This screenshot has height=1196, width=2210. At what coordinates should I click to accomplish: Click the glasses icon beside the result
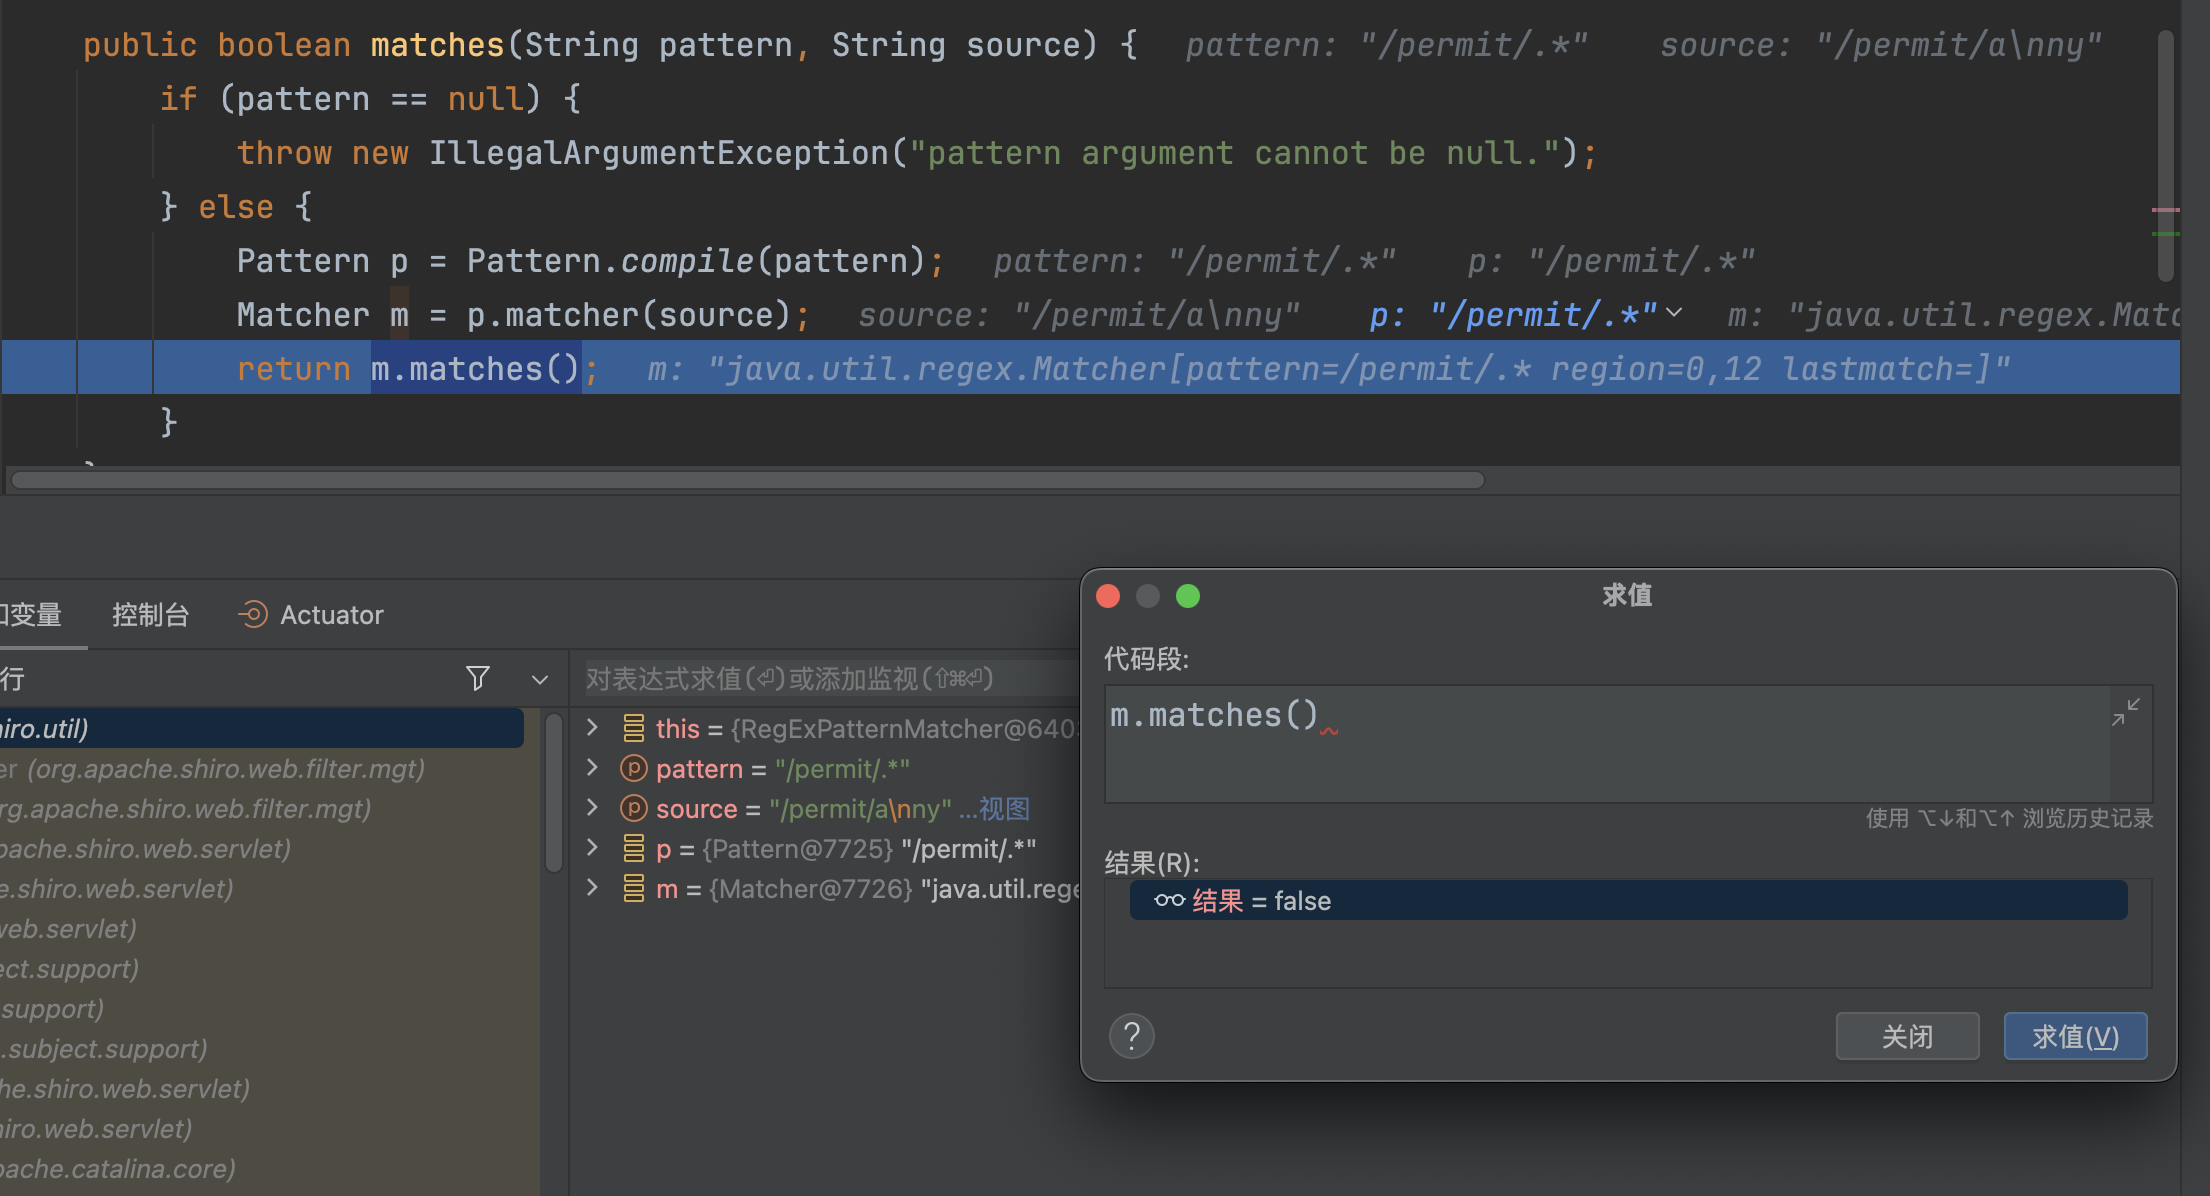click(1169, 901)
